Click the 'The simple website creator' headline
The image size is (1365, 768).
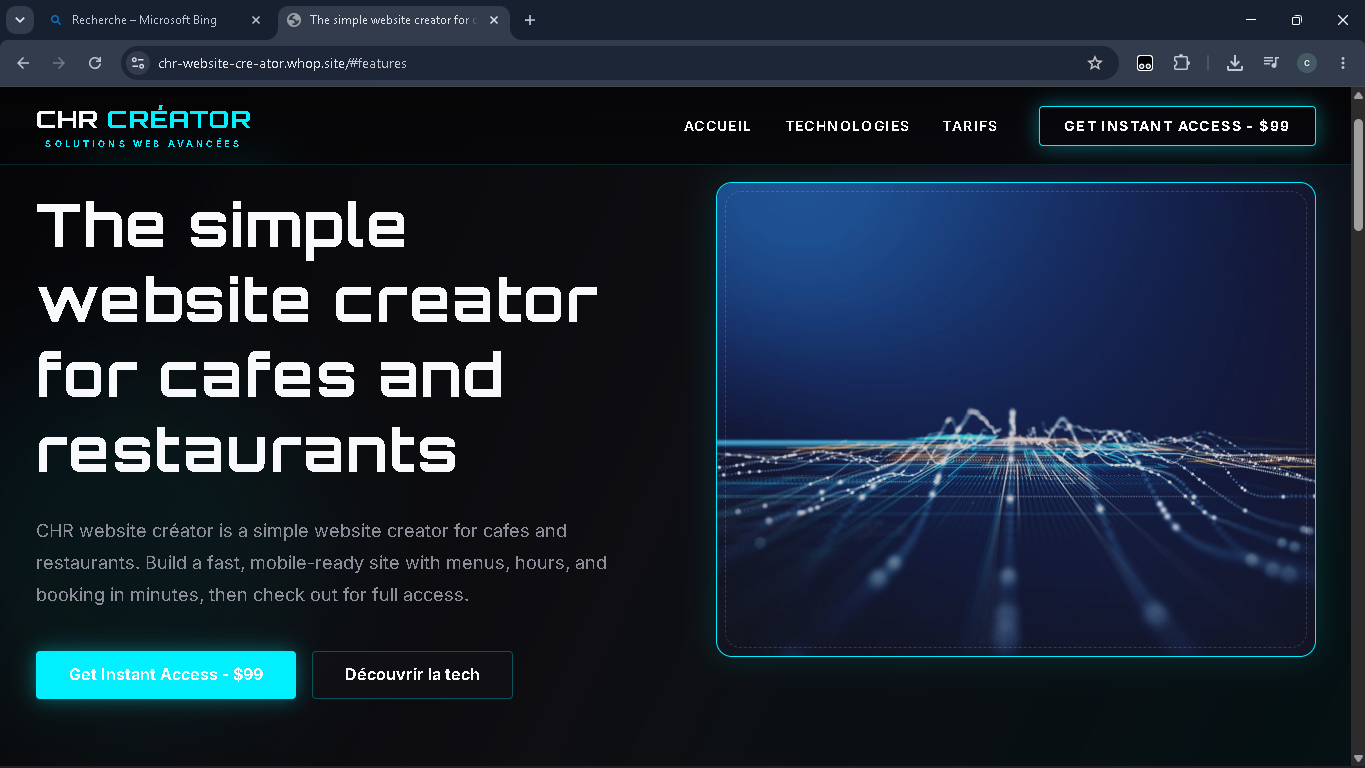click(317, 337)
